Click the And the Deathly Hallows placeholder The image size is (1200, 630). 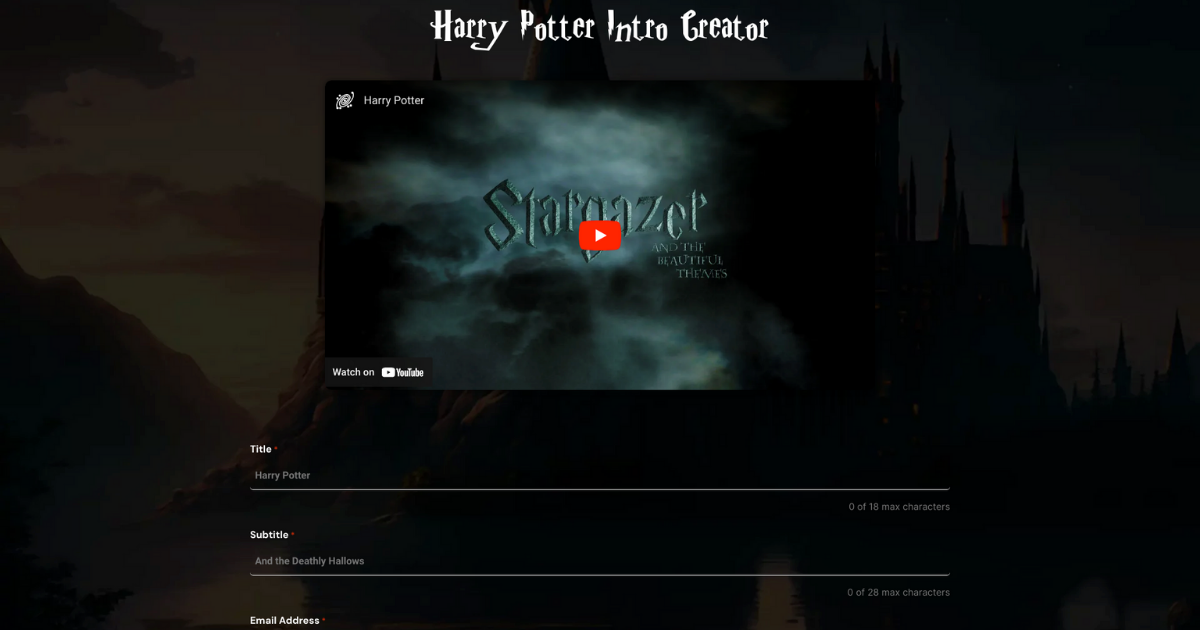click(x=309, y=560)
